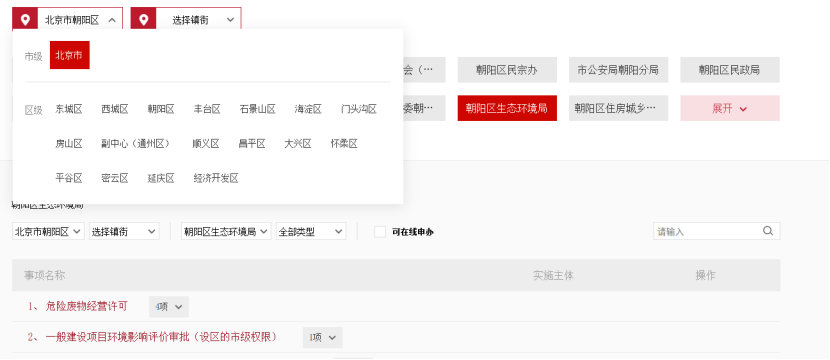Check the 可在线申办 checkbox

click(380, 231)
